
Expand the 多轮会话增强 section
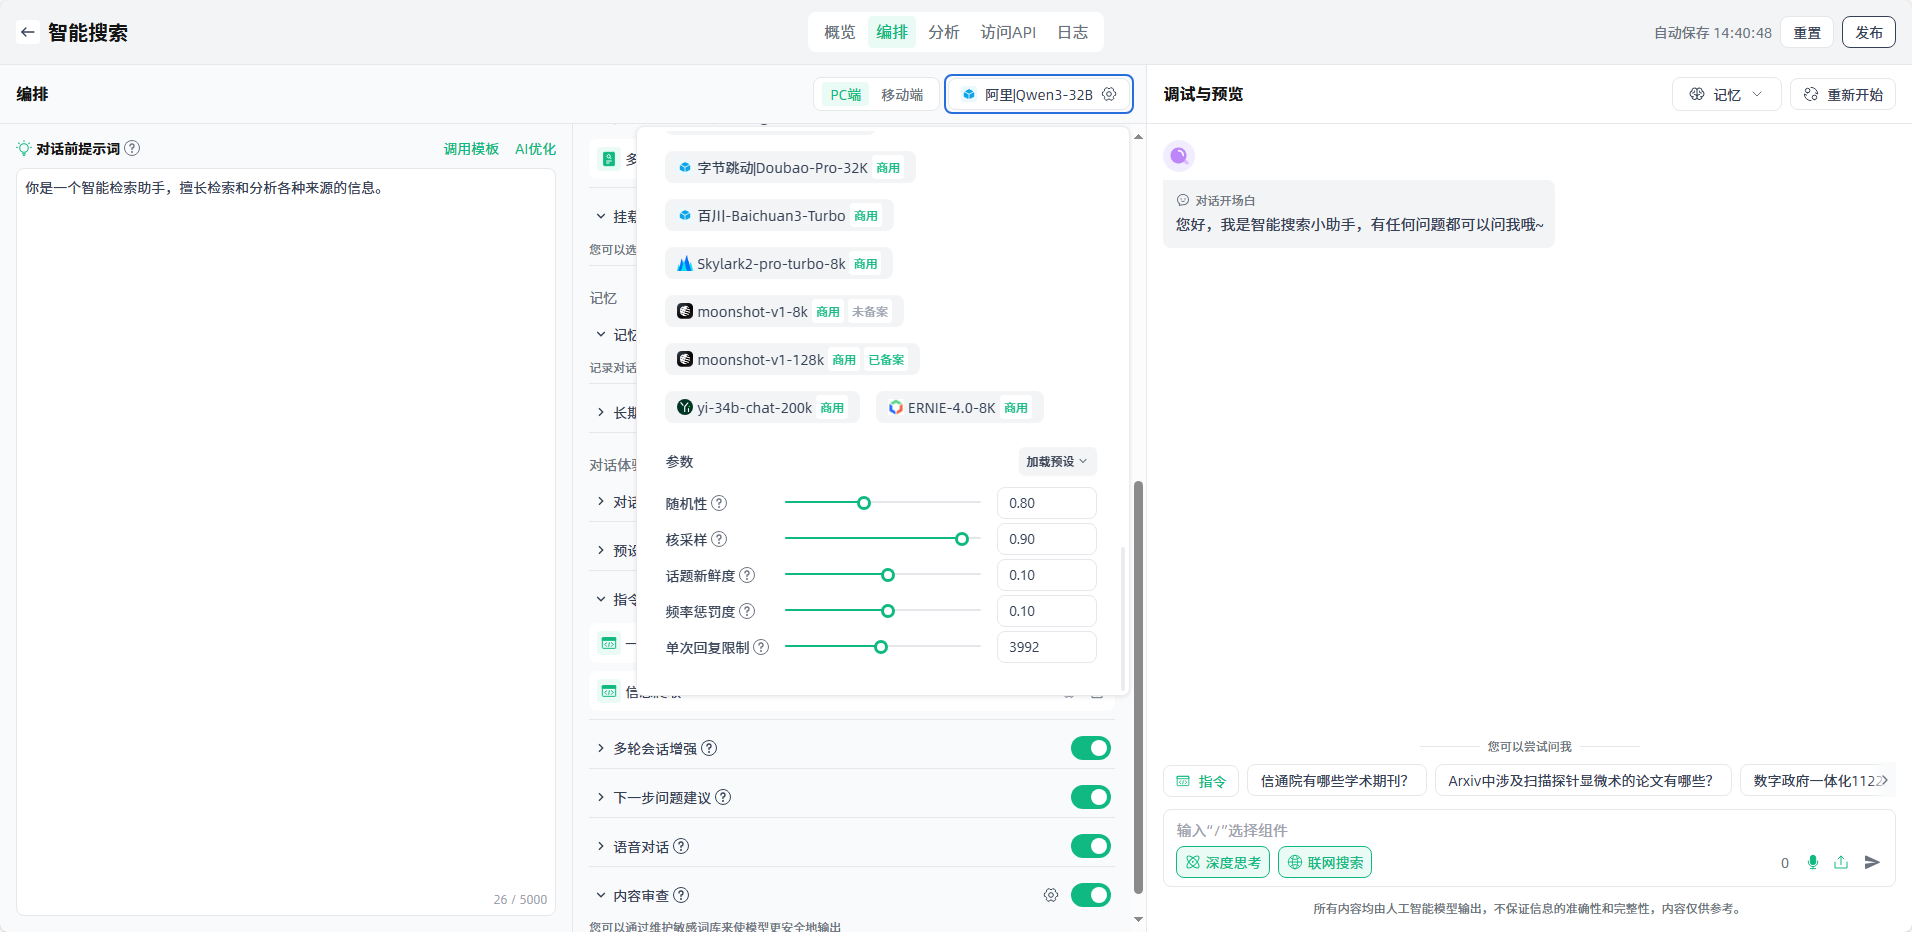coord(601,748)
